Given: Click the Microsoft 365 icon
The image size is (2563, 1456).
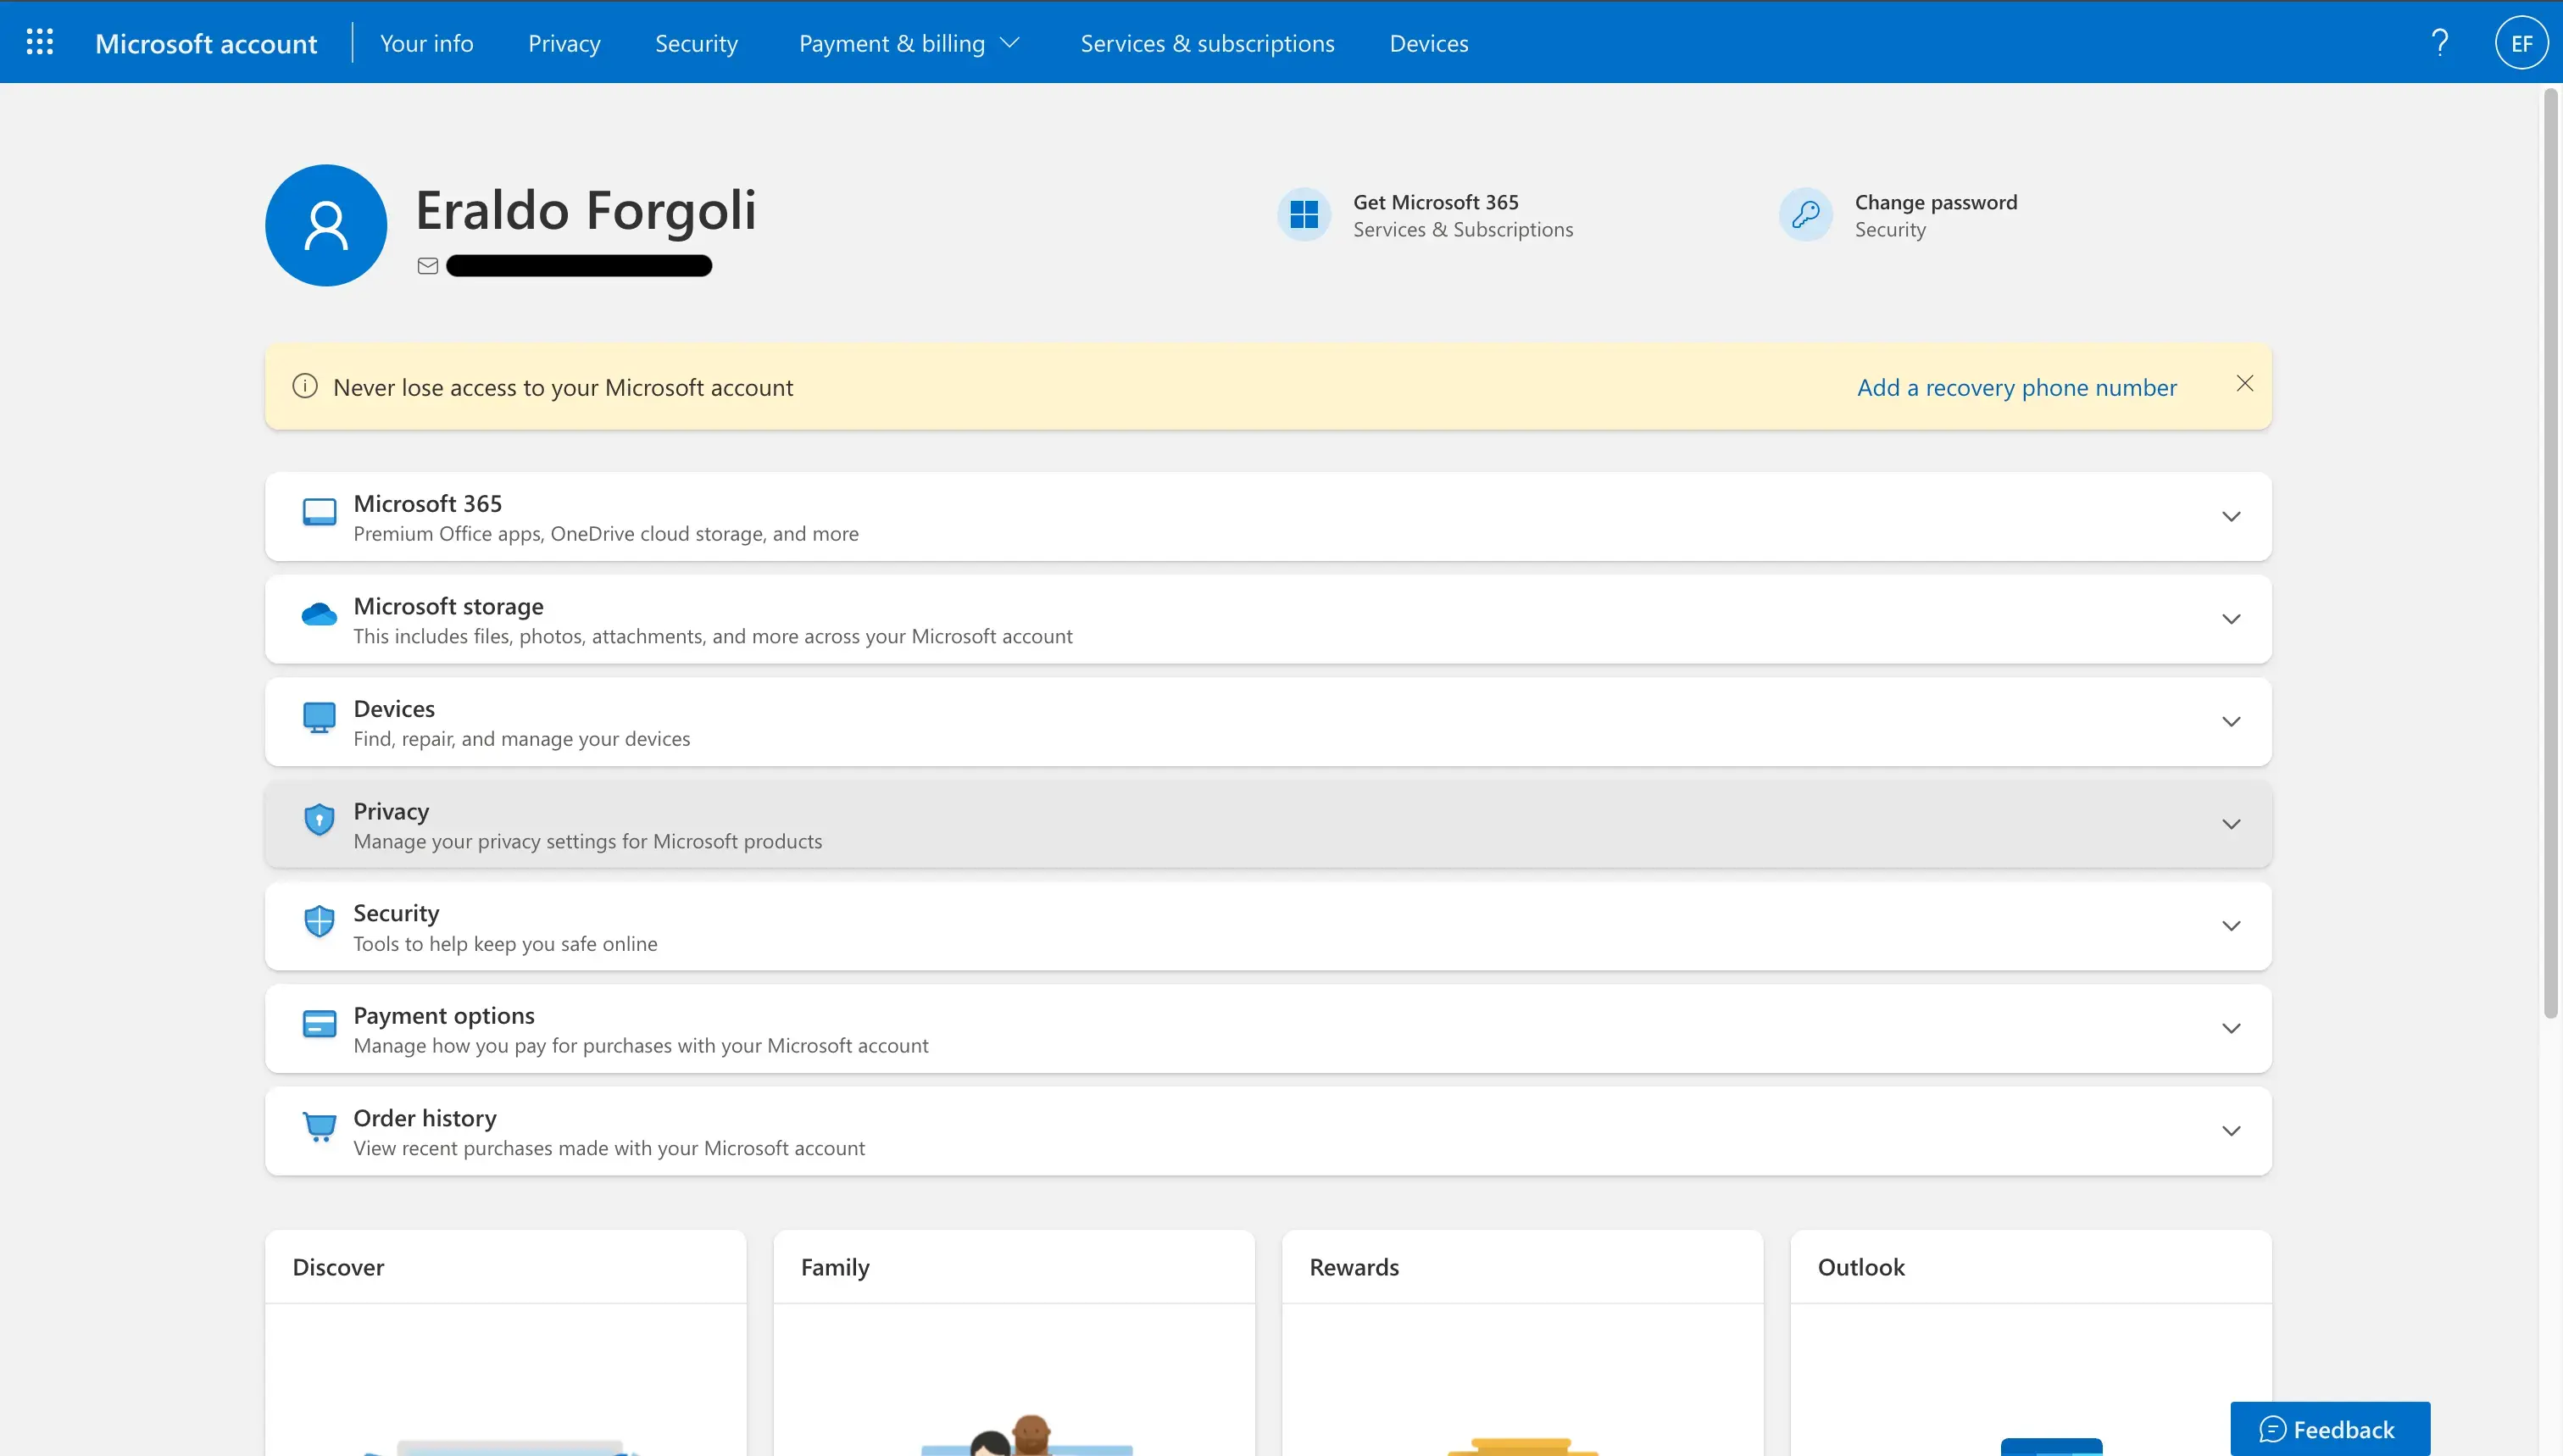Looking at the screenshot, I should 319,513.
